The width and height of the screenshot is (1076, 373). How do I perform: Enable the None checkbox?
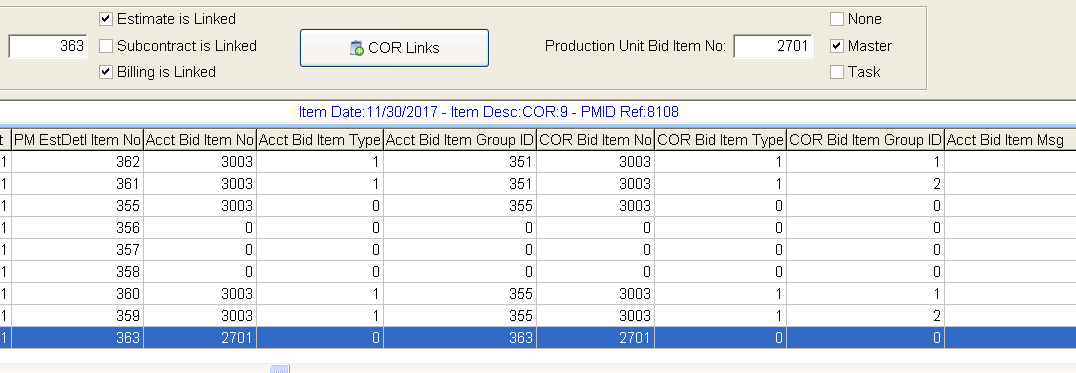pos(837,19)
